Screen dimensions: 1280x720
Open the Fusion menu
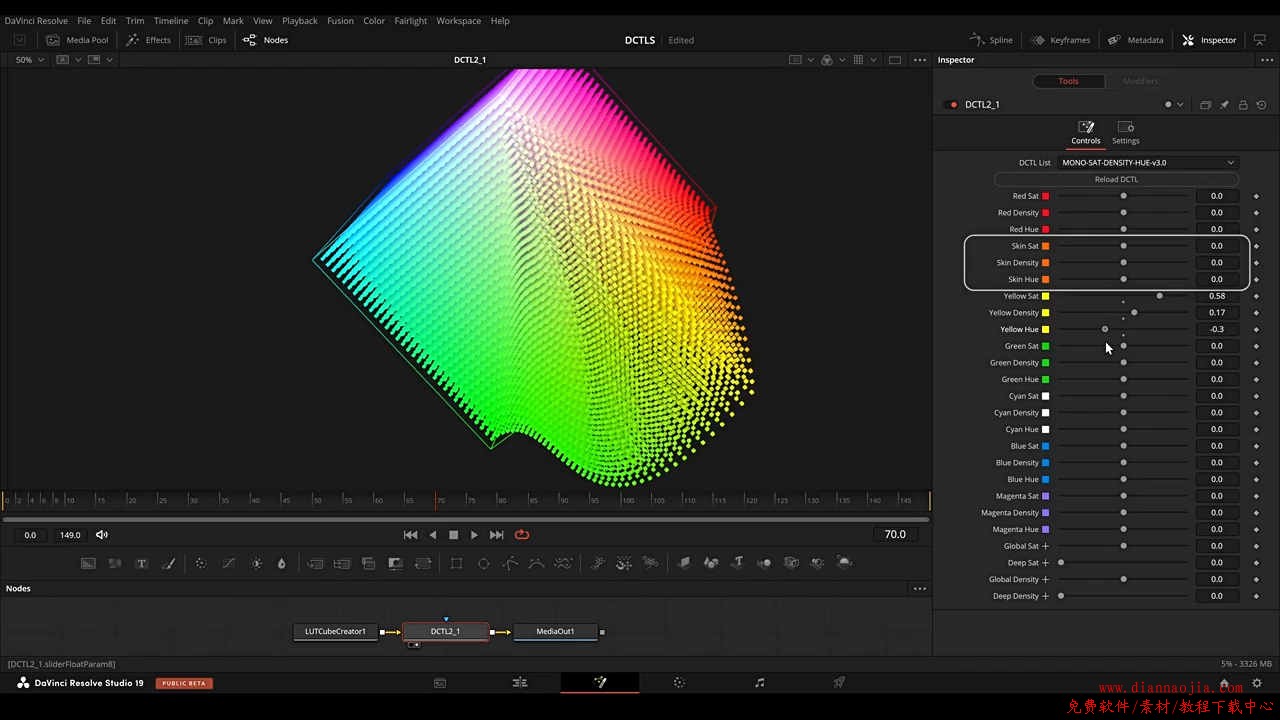point(340,21)
